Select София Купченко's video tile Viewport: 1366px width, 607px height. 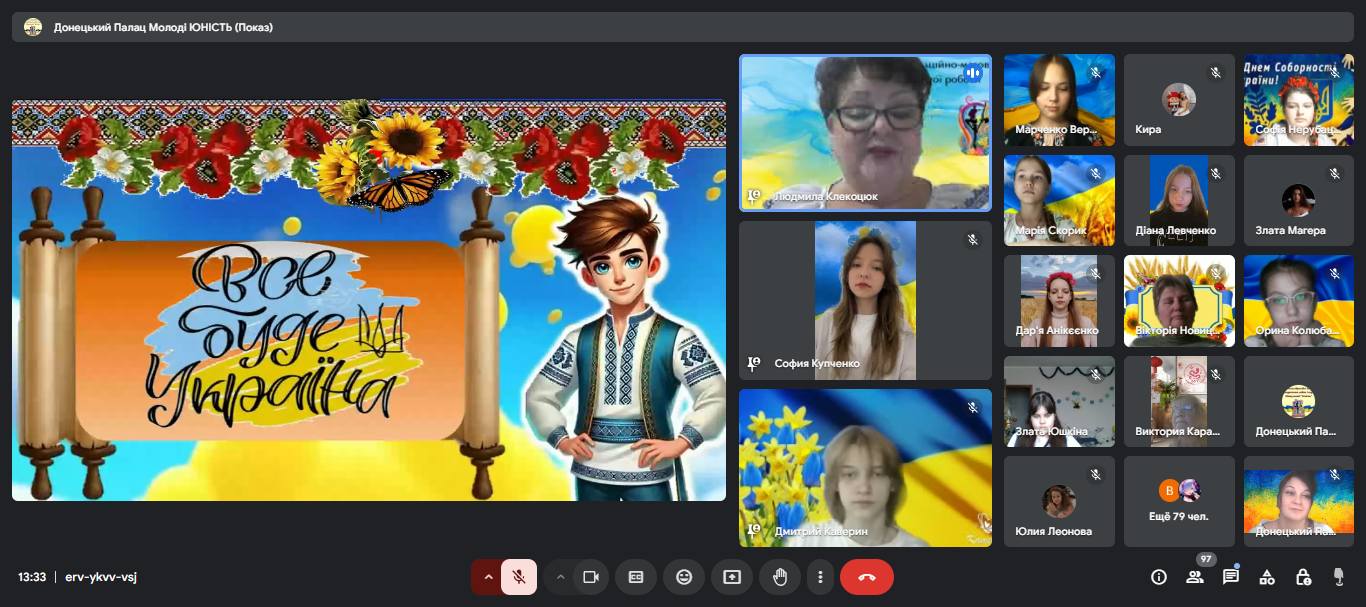click(x=865, y=300)
